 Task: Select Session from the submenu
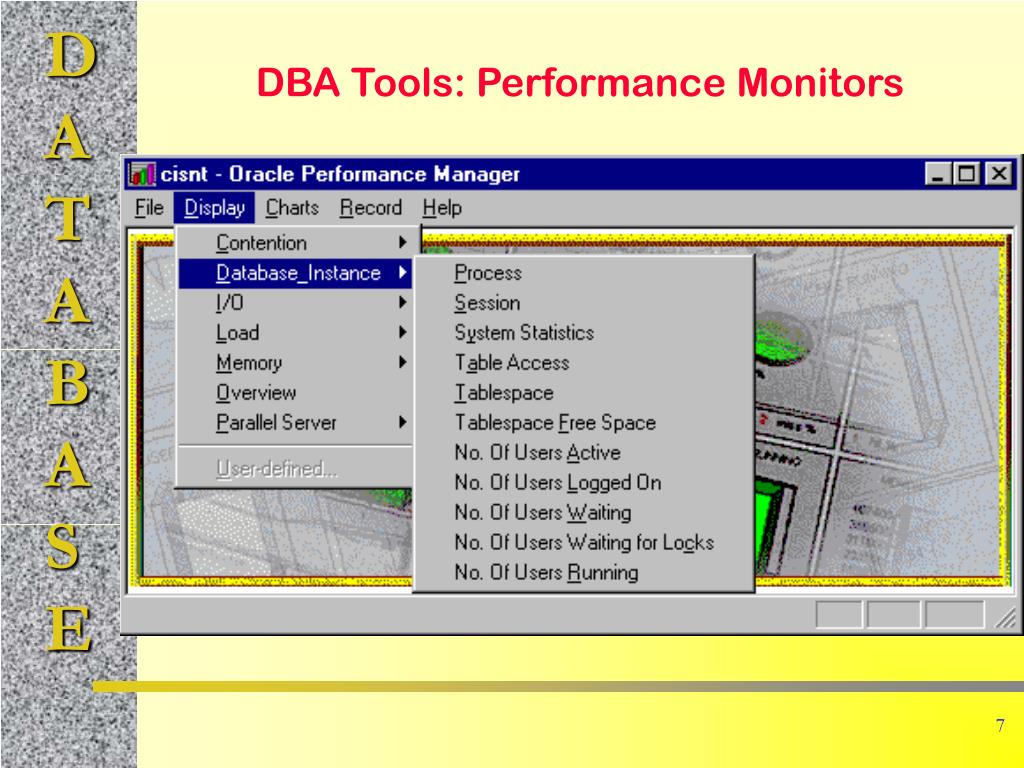(x=584, y=303)
